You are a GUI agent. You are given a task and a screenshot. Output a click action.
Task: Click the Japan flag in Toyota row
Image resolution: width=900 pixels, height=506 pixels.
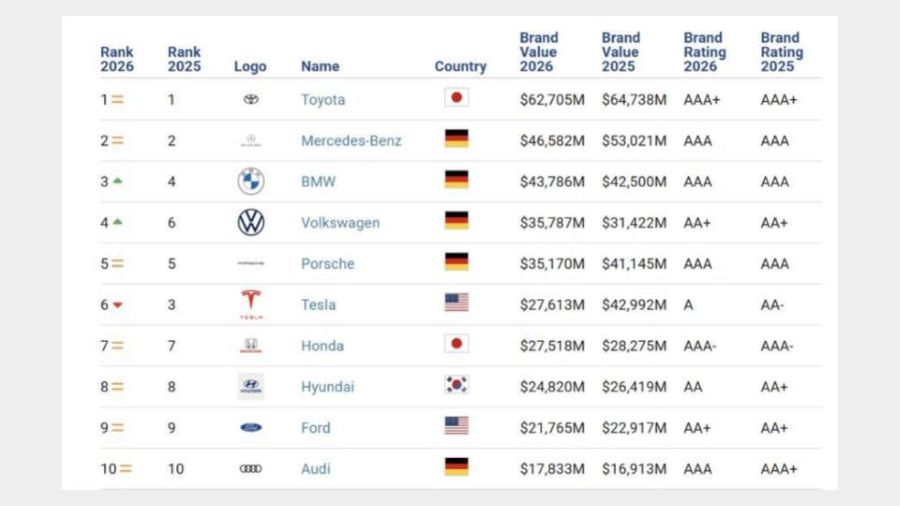(x=456, y=98)
